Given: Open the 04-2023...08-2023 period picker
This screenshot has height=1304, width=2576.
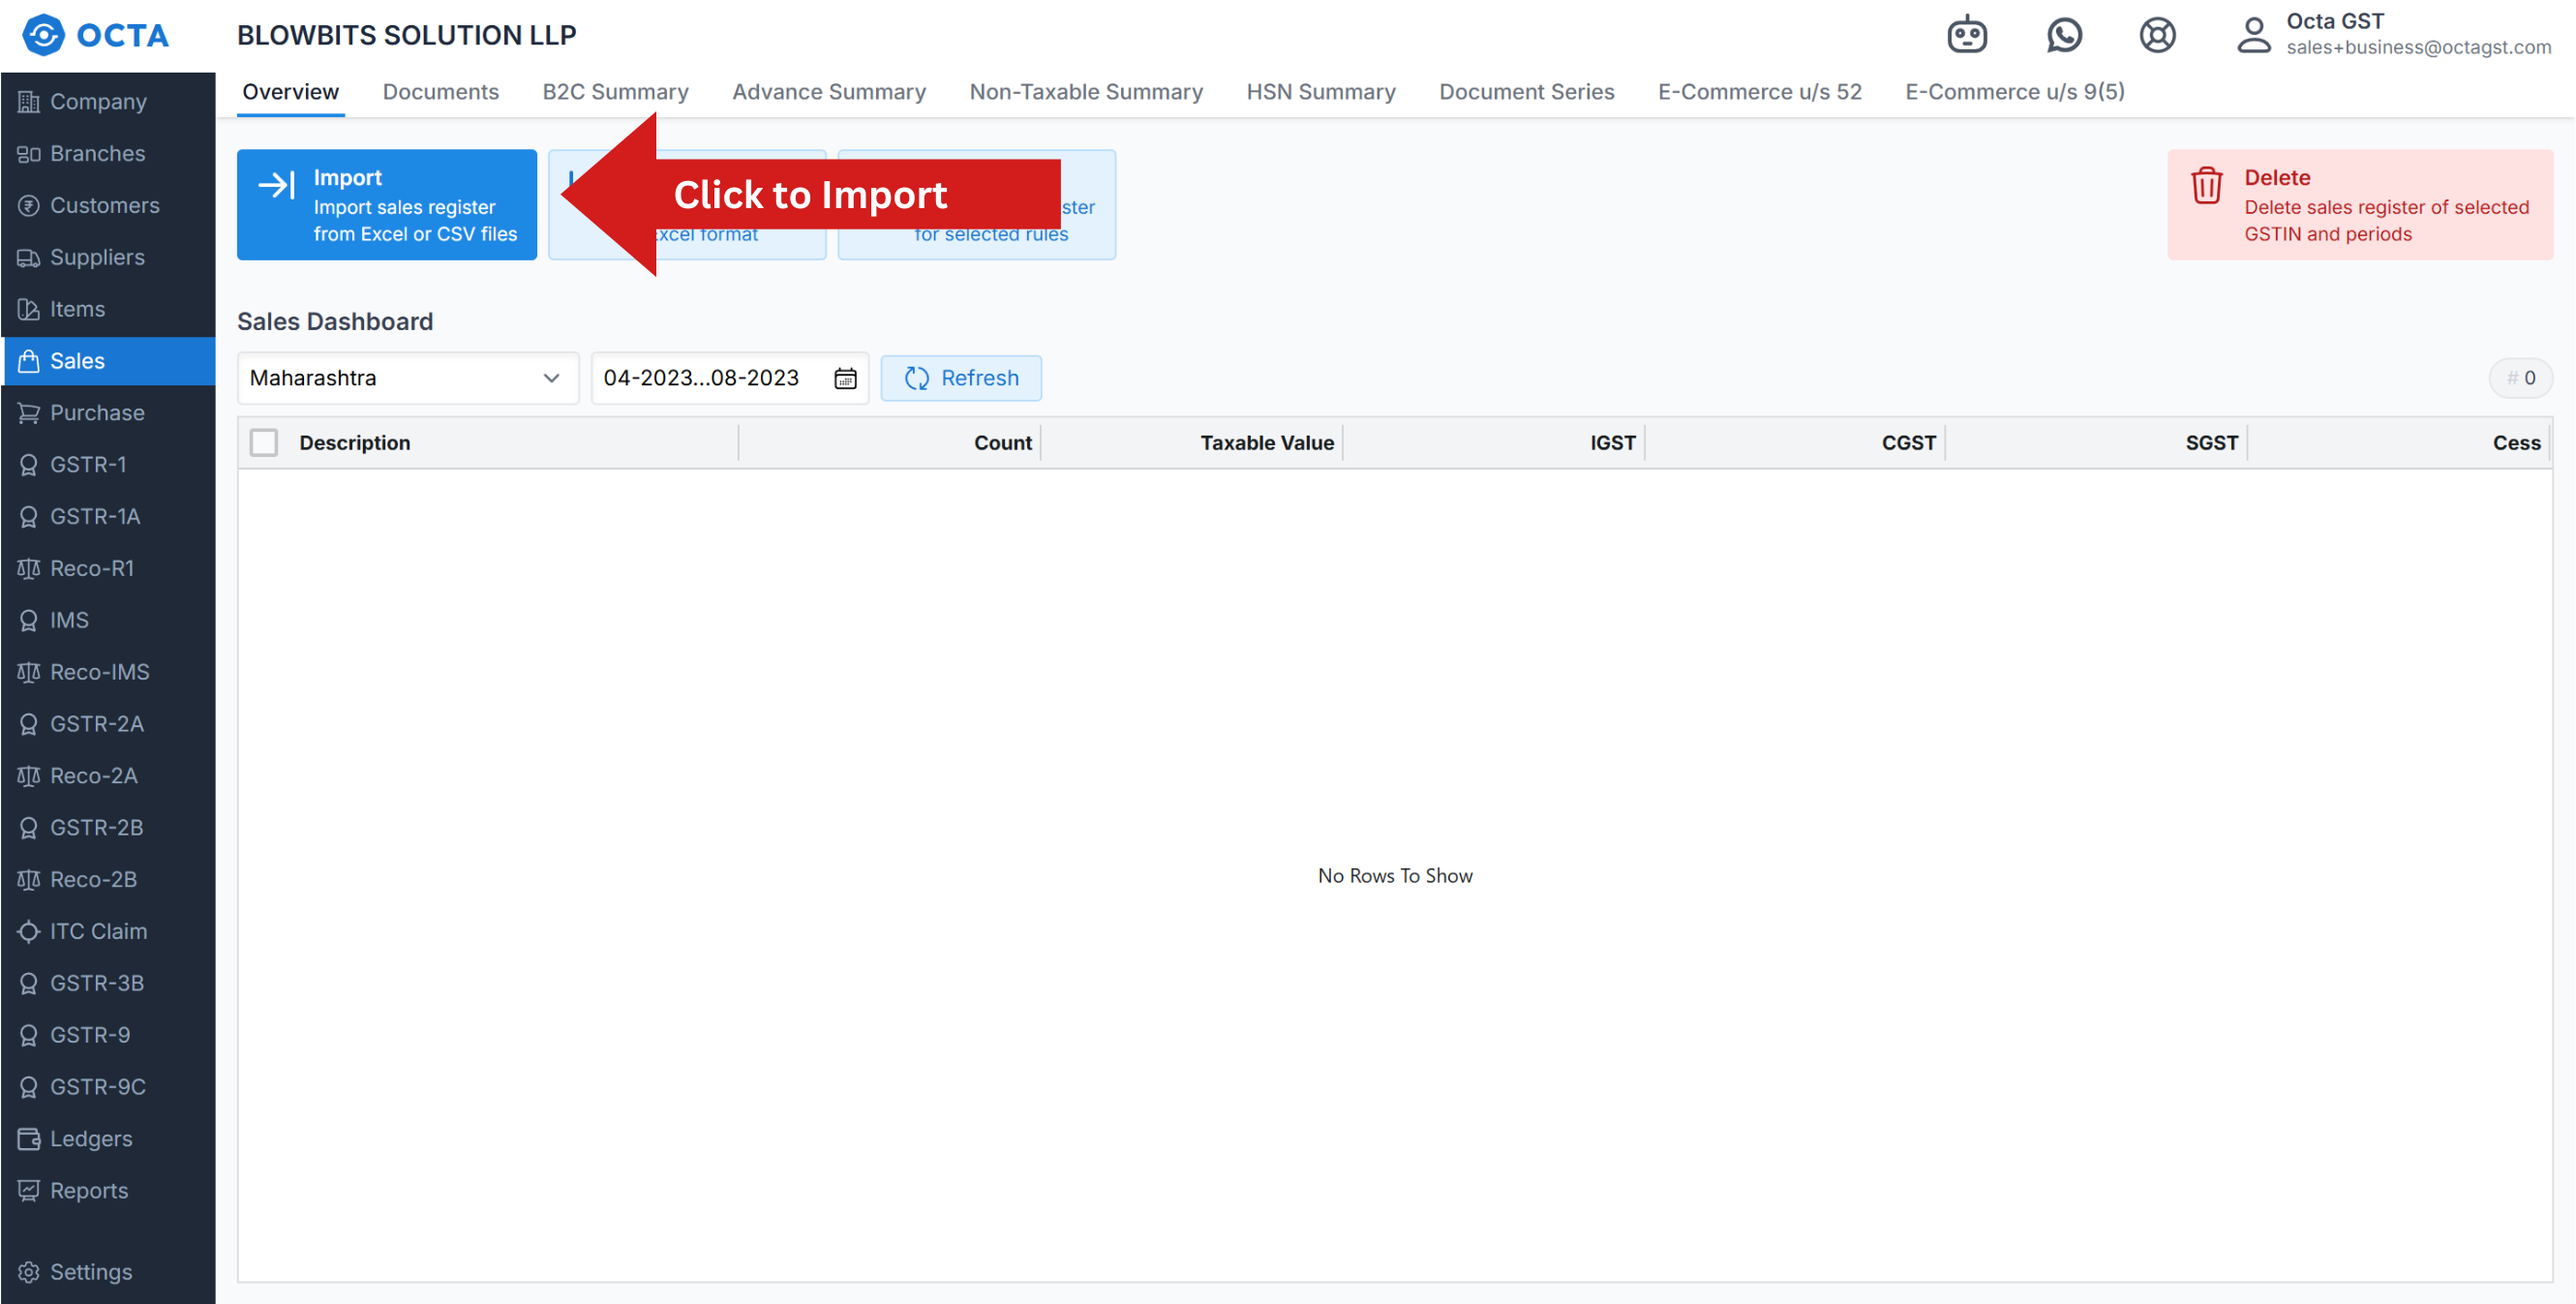Looking at the screenshot, I should coord(702,378).
